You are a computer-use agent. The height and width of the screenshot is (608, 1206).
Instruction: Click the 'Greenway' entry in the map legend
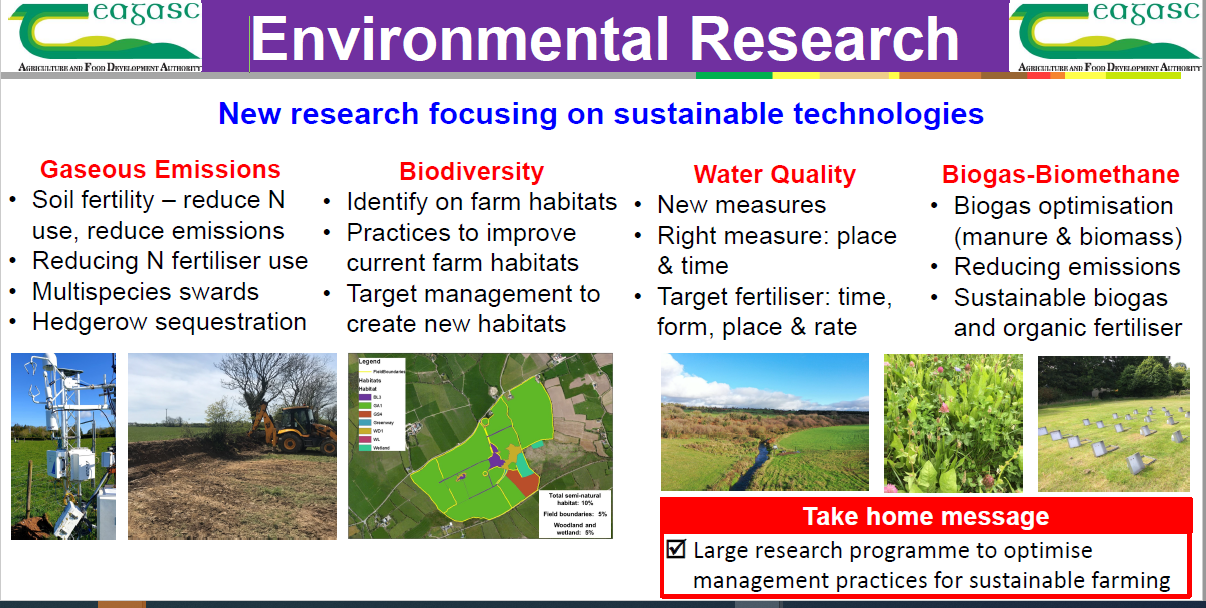pos(384,423)
